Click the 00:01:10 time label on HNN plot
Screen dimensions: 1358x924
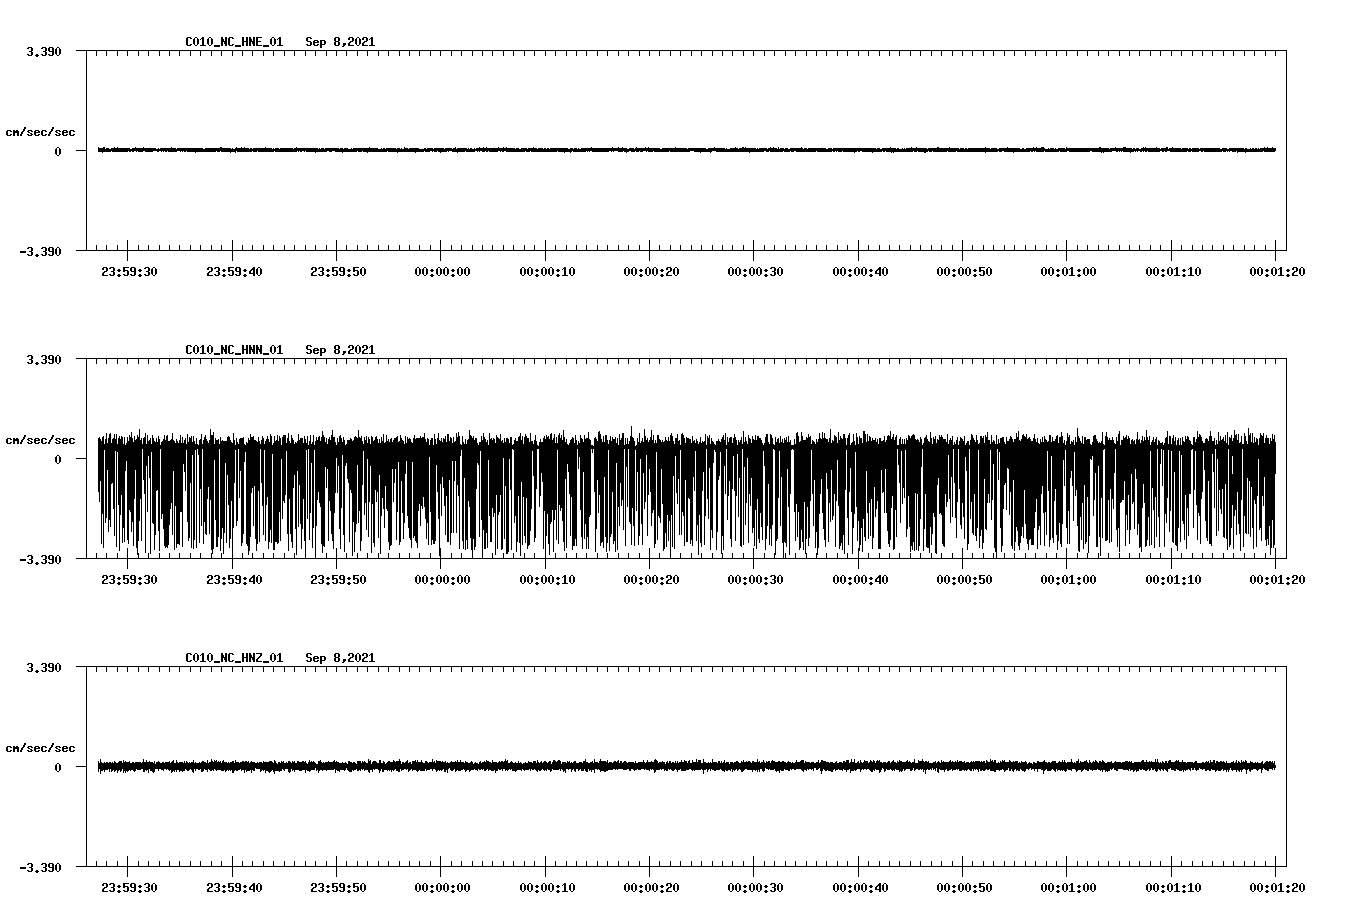click(x=1173, y=579)
